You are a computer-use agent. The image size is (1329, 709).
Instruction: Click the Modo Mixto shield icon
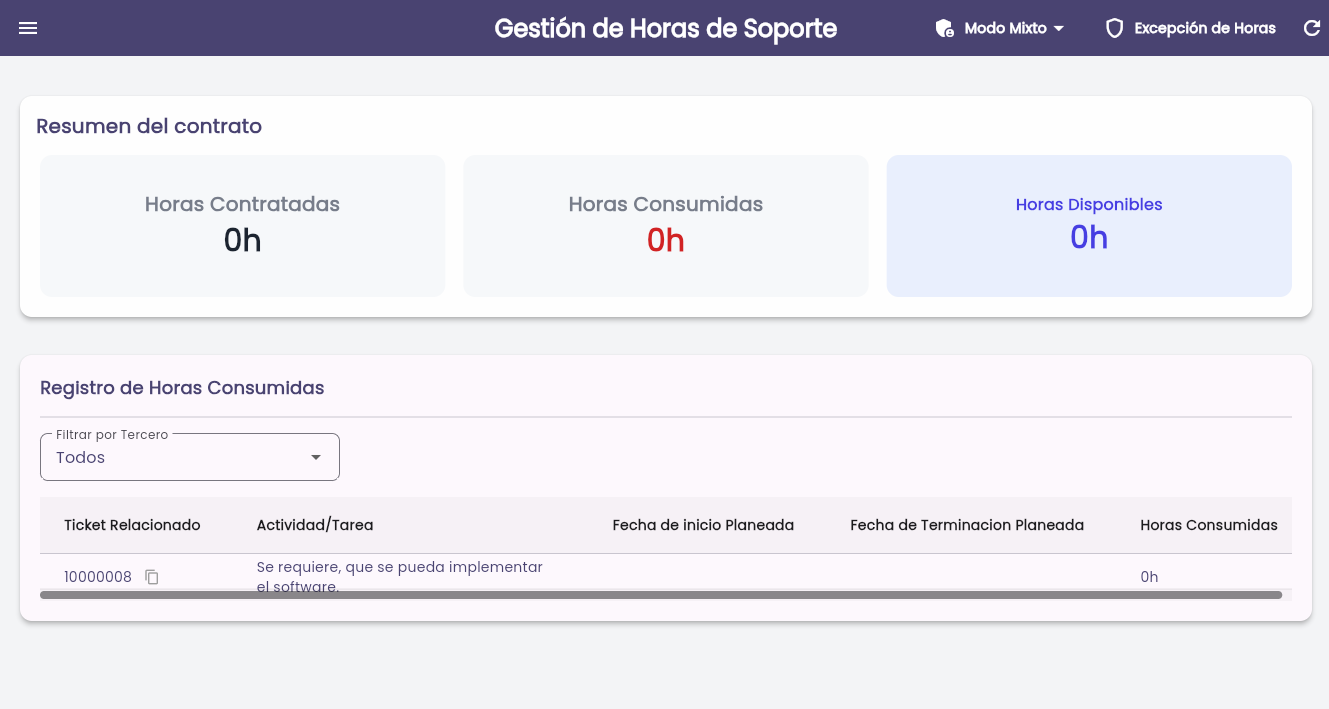[944, 28]
